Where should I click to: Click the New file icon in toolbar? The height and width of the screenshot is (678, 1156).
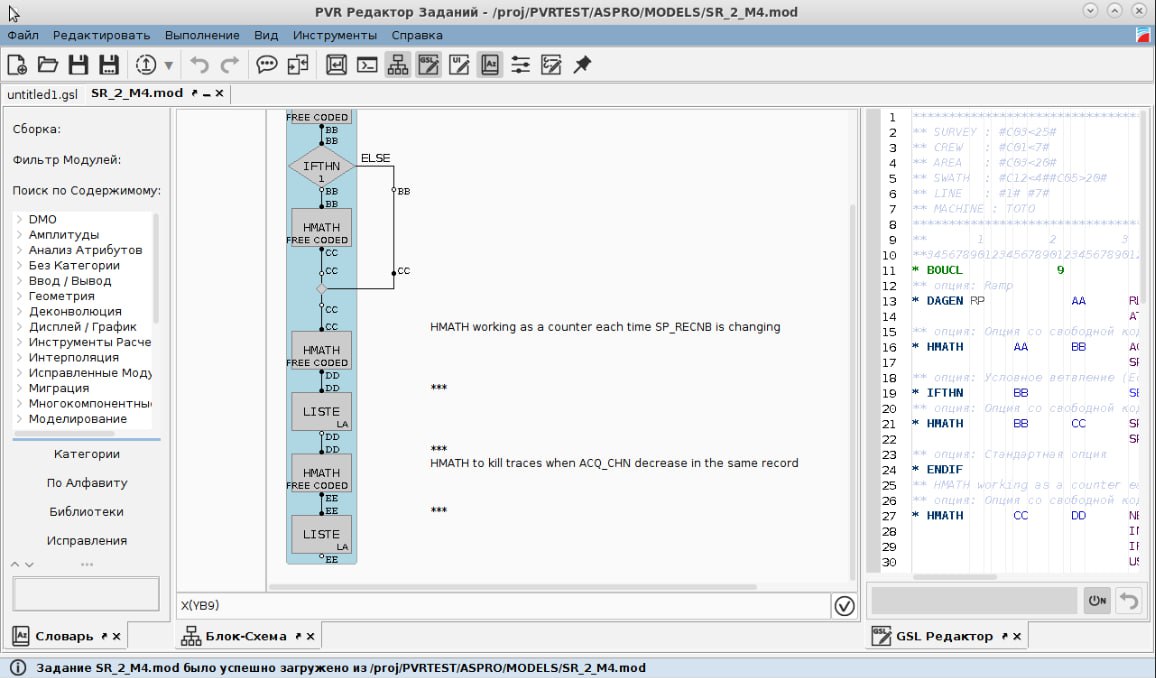point(17,65)
